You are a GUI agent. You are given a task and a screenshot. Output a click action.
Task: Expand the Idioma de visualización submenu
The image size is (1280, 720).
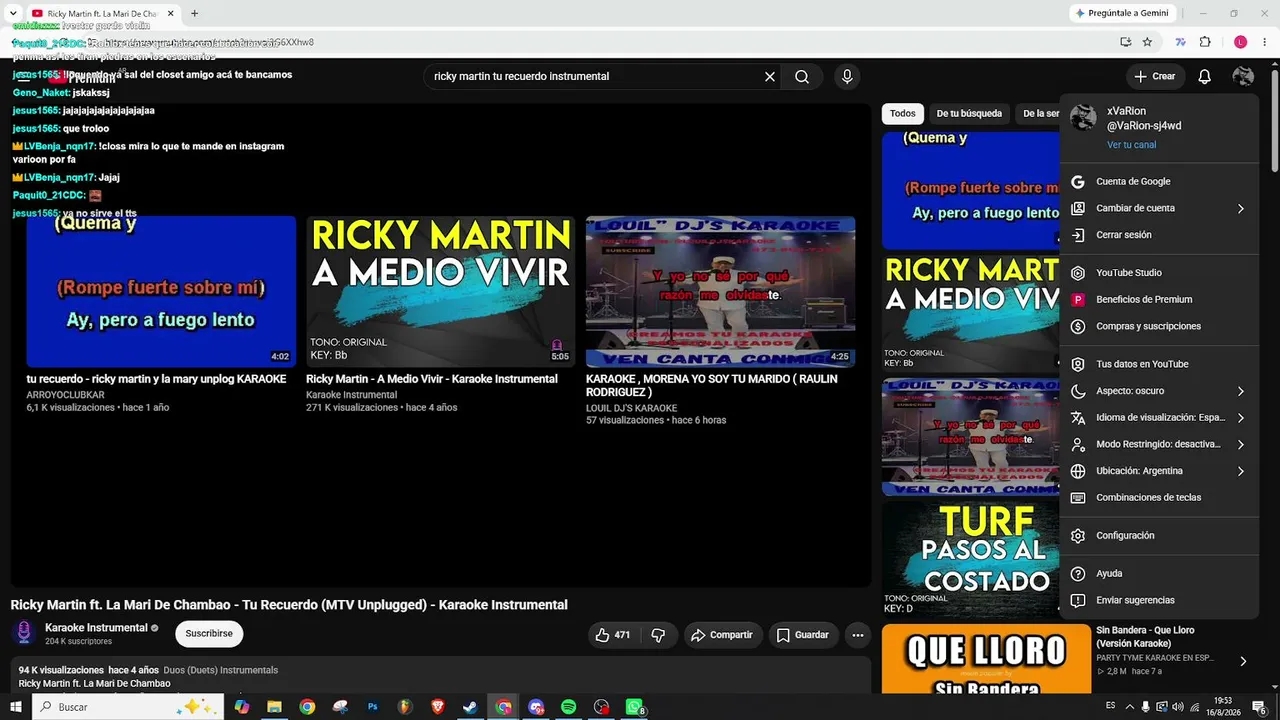(x=1159, y=418)
